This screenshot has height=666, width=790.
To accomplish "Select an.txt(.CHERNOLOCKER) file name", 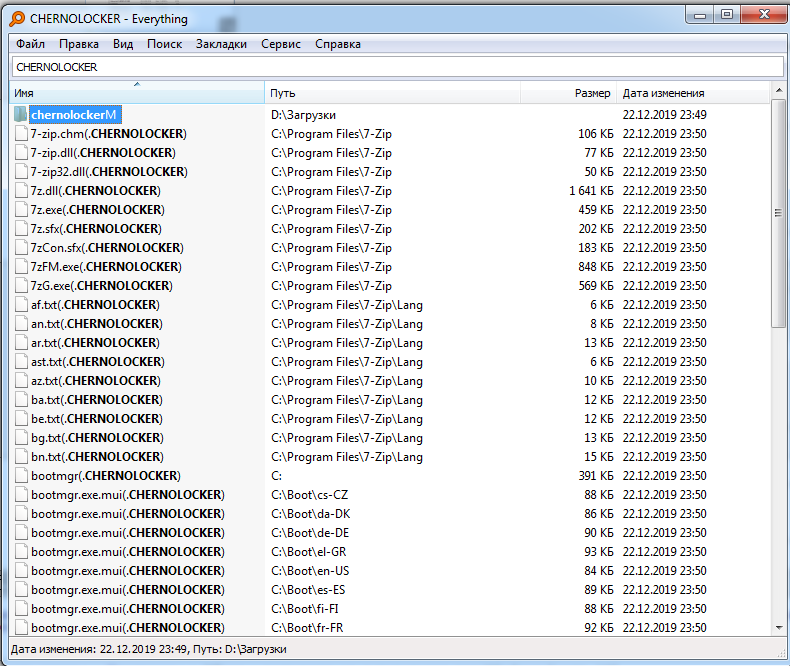I will coord(96,323).
